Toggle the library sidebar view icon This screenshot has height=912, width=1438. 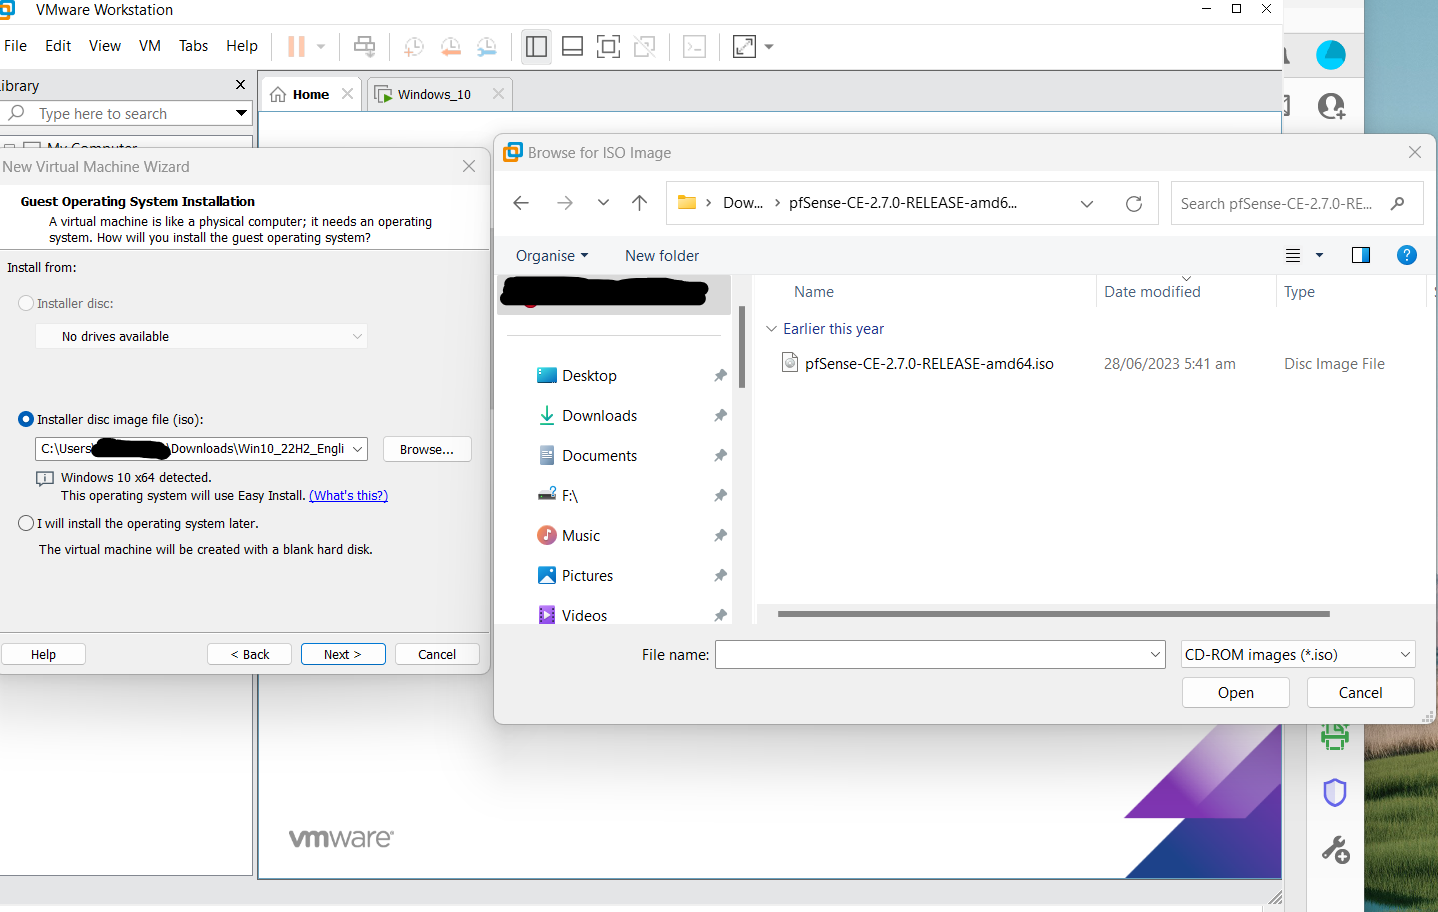pos(536,46)
